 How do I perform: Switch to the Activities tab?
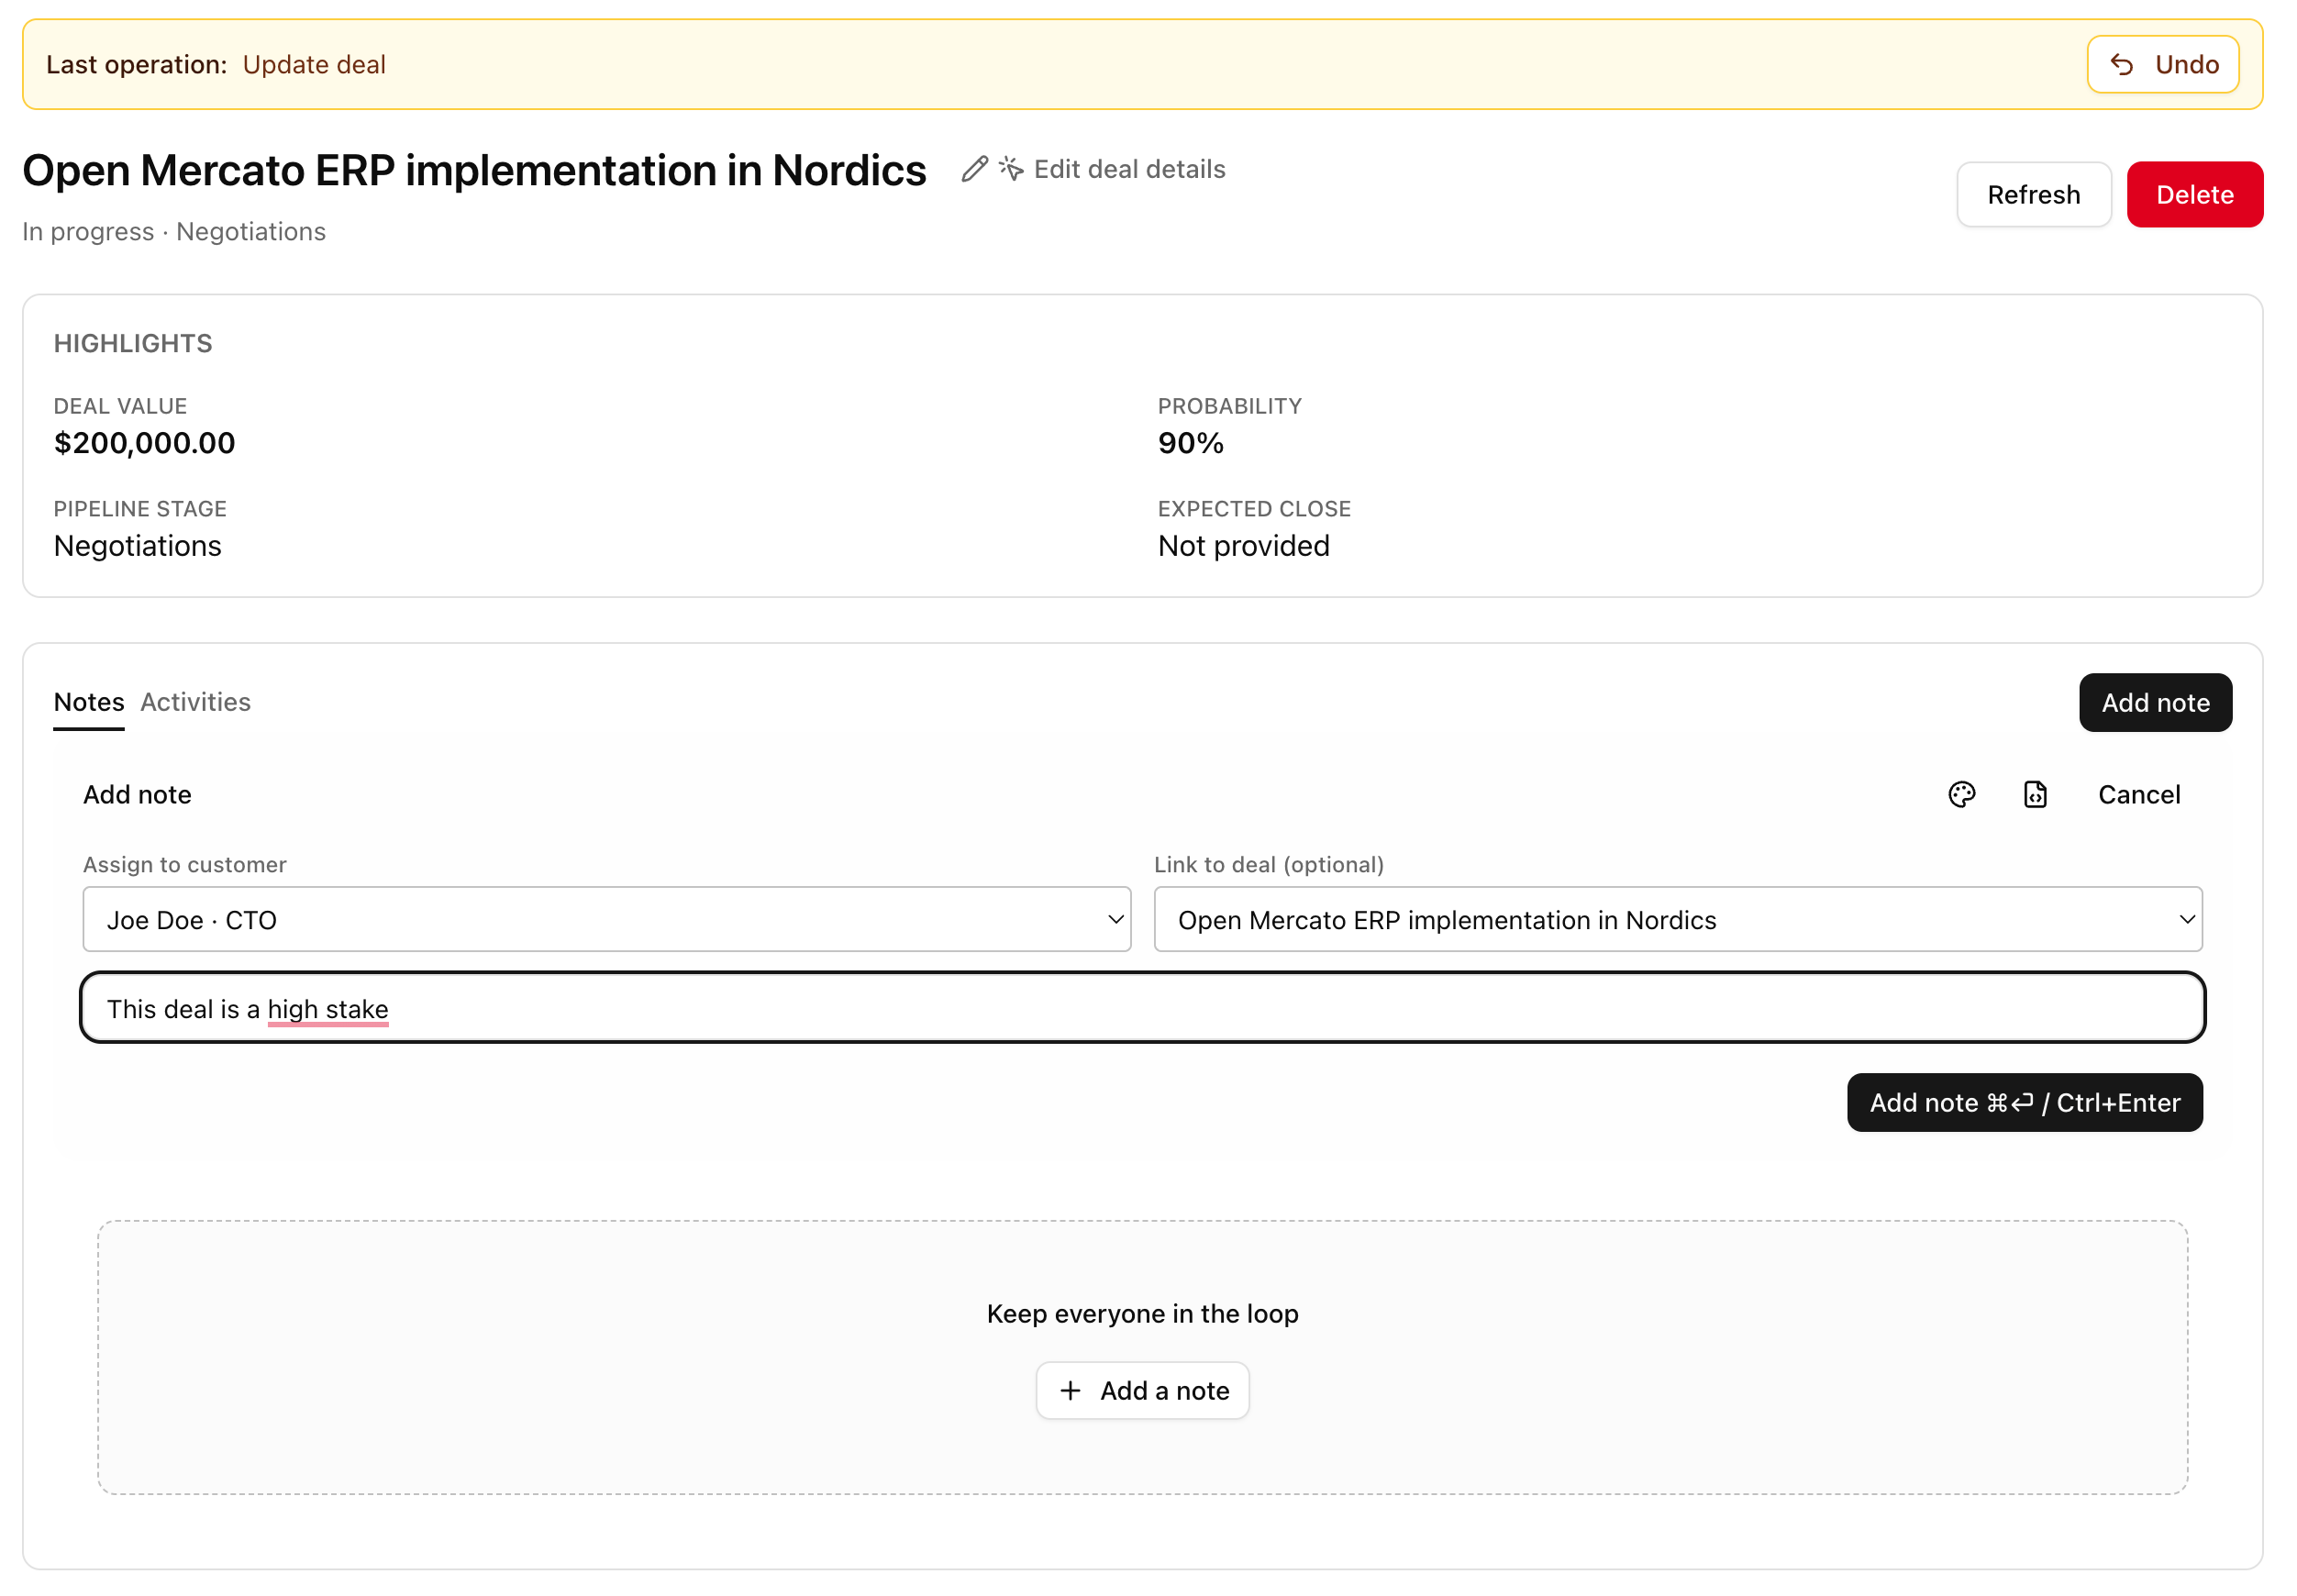195,702
